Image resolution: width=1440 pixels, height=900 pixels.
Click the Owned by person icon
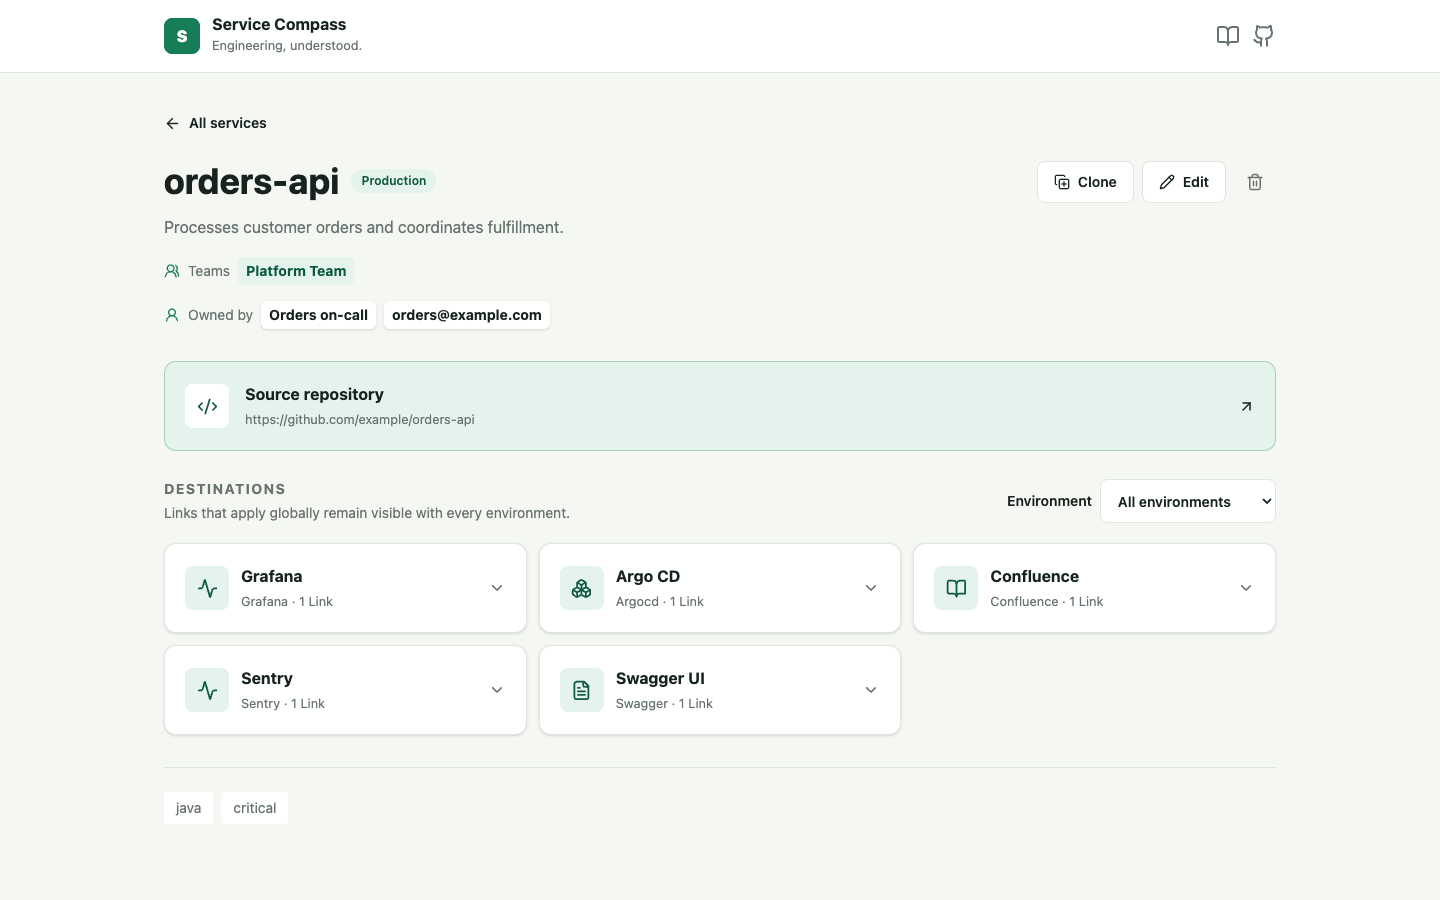[x=172, y=315]
